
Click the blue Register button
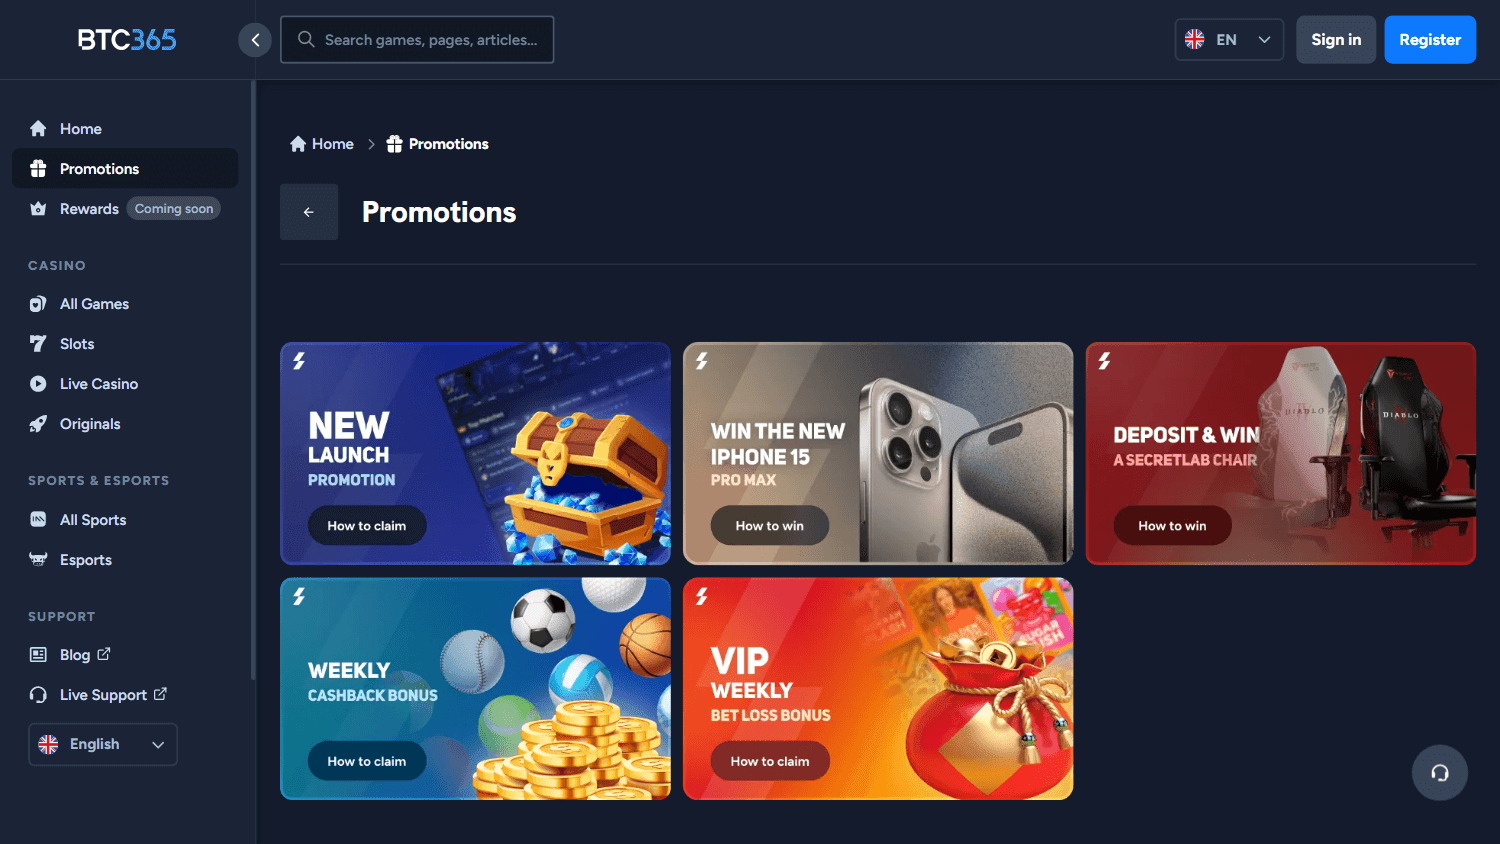pyautogui.click(x=1430, y=40)
